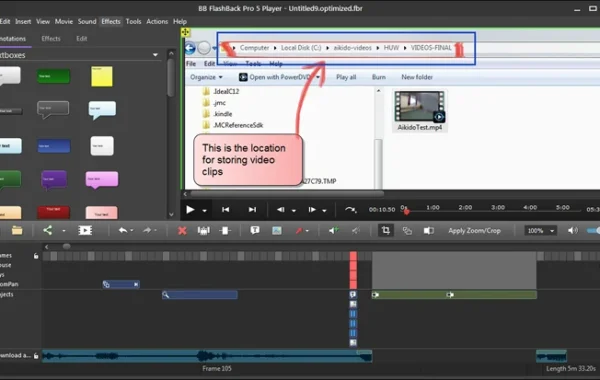Select the purple speech bubble textbox style

[54, 180]
